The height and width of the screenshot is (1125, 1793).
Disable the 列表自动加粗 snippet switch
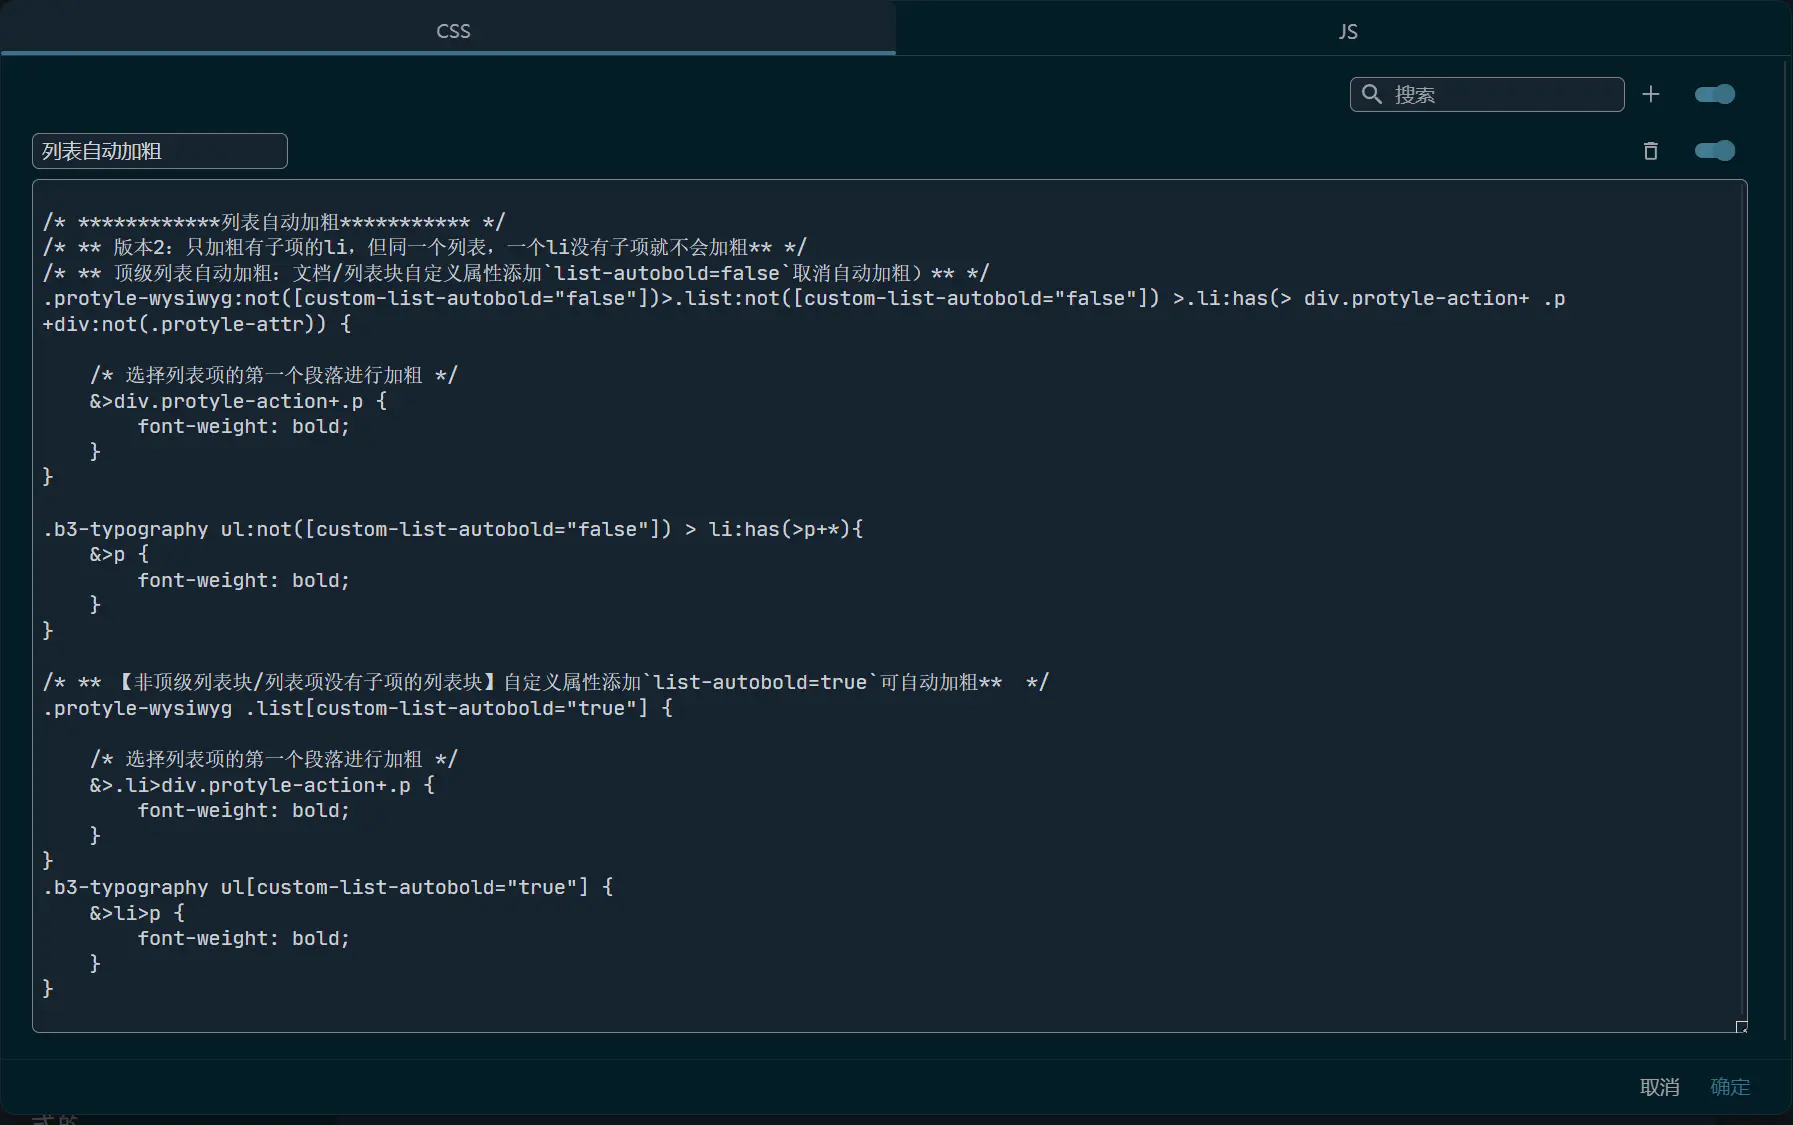pos(1714,151)
